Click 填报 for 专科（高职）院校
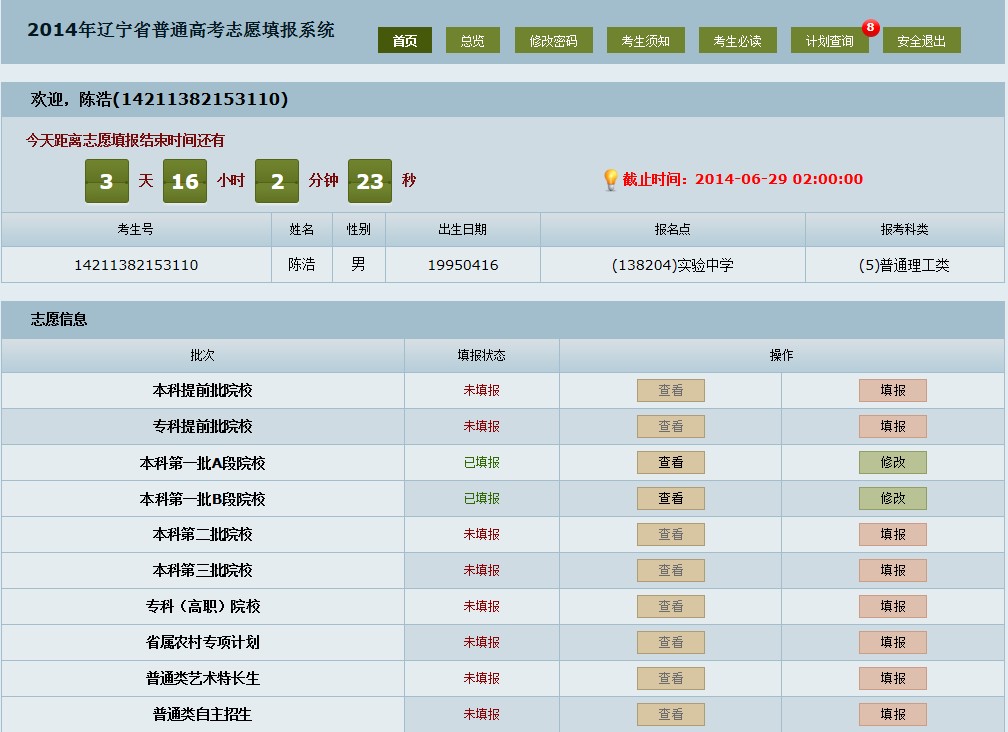 coord(892,606)
